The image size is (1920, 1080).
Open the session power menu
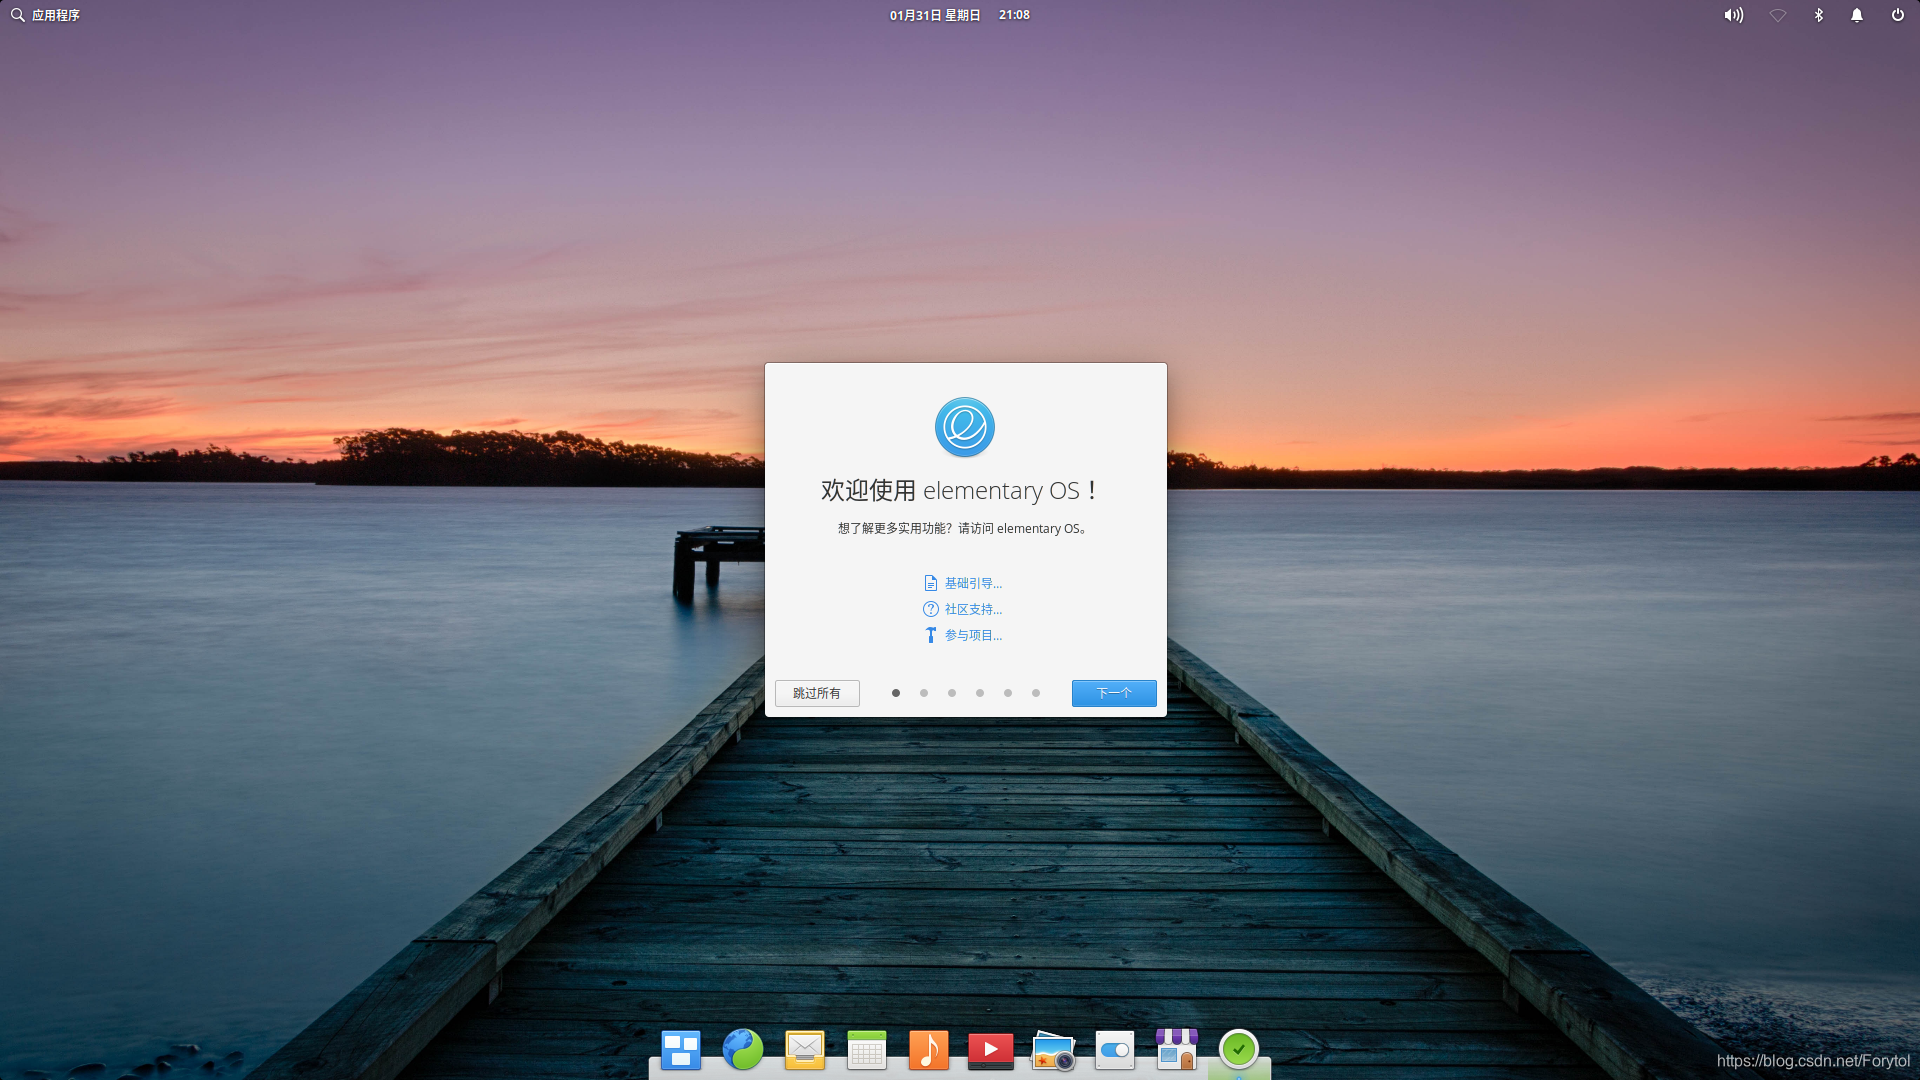(1897, 15)
